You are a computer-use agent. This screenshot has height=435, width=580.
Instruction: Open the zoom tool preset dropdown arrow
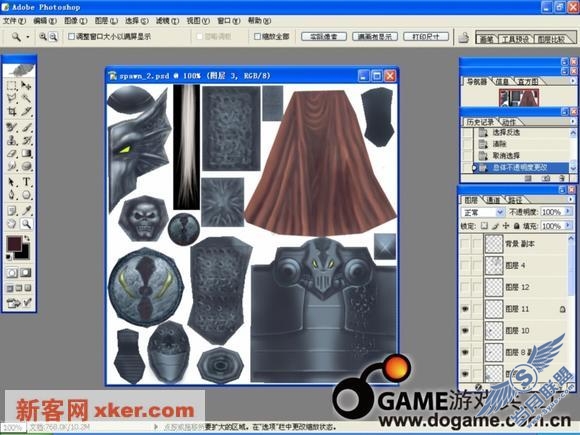pos(28,37)
